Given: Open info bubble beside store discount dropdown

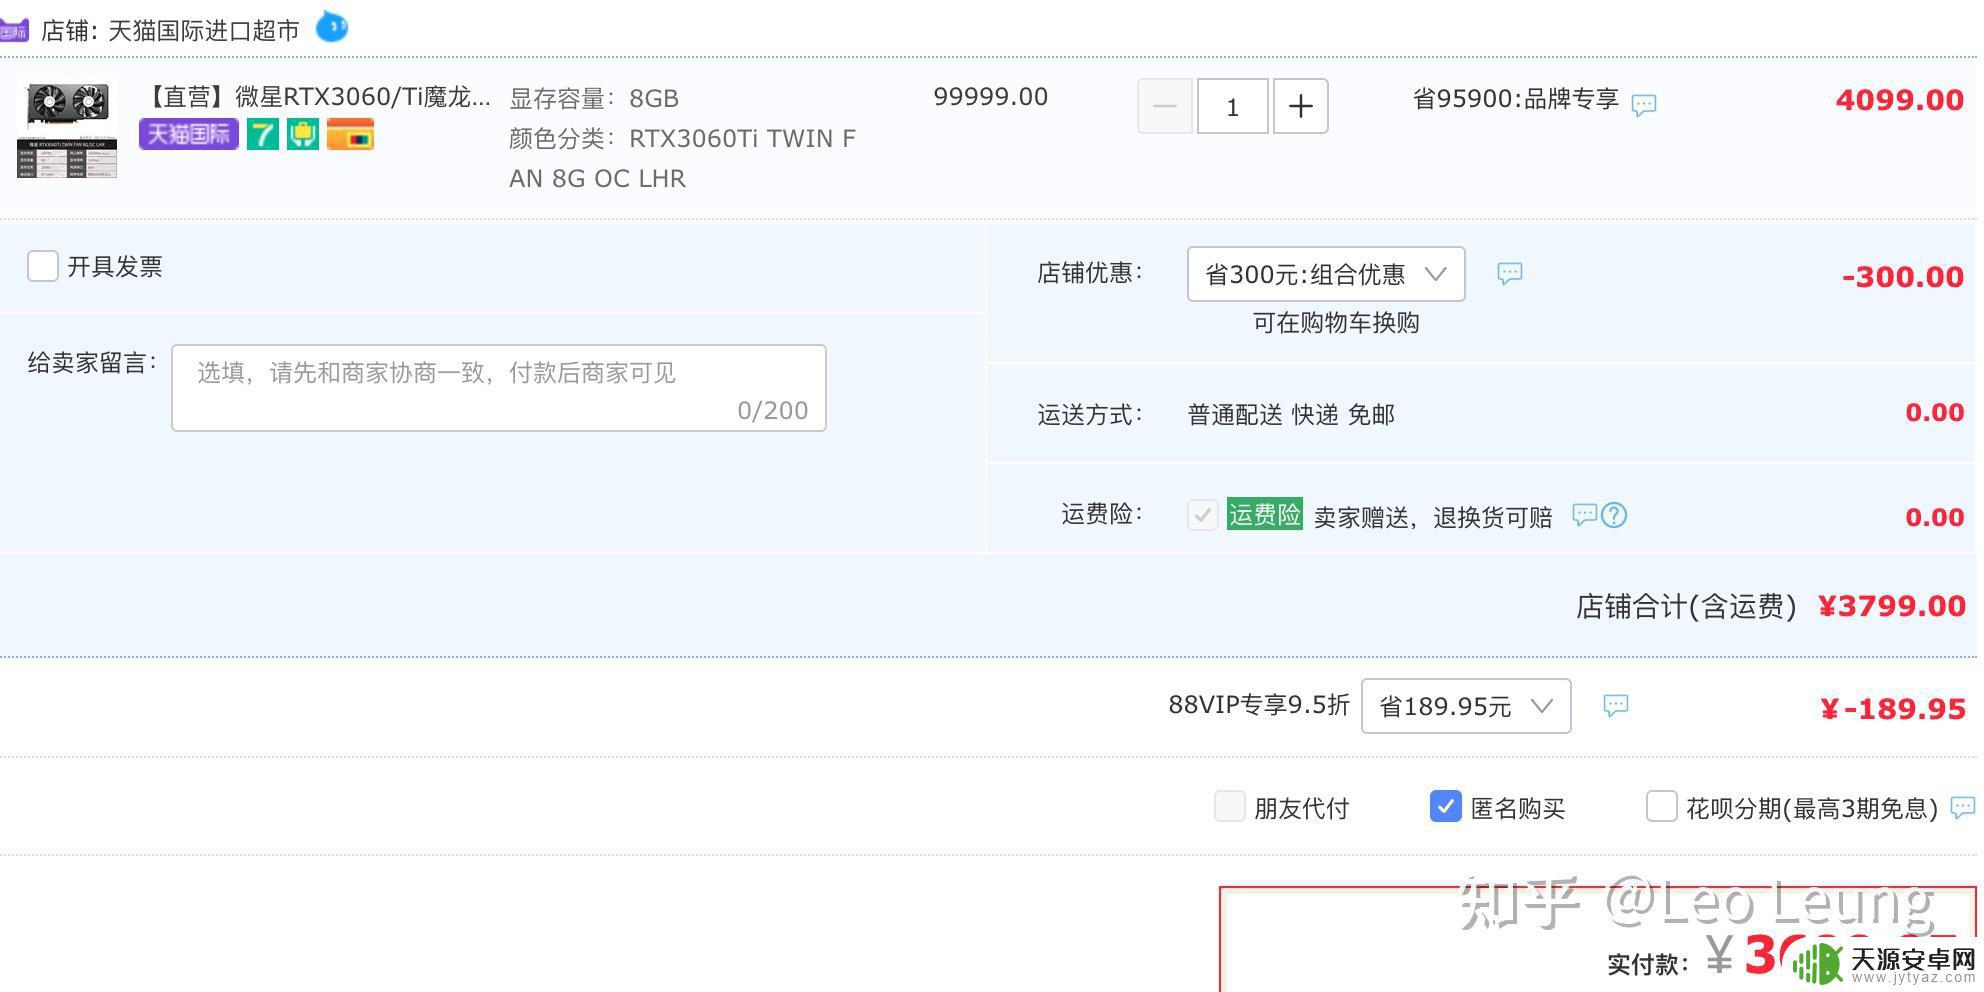Looking at the screenshot, I should (1510, 273).
